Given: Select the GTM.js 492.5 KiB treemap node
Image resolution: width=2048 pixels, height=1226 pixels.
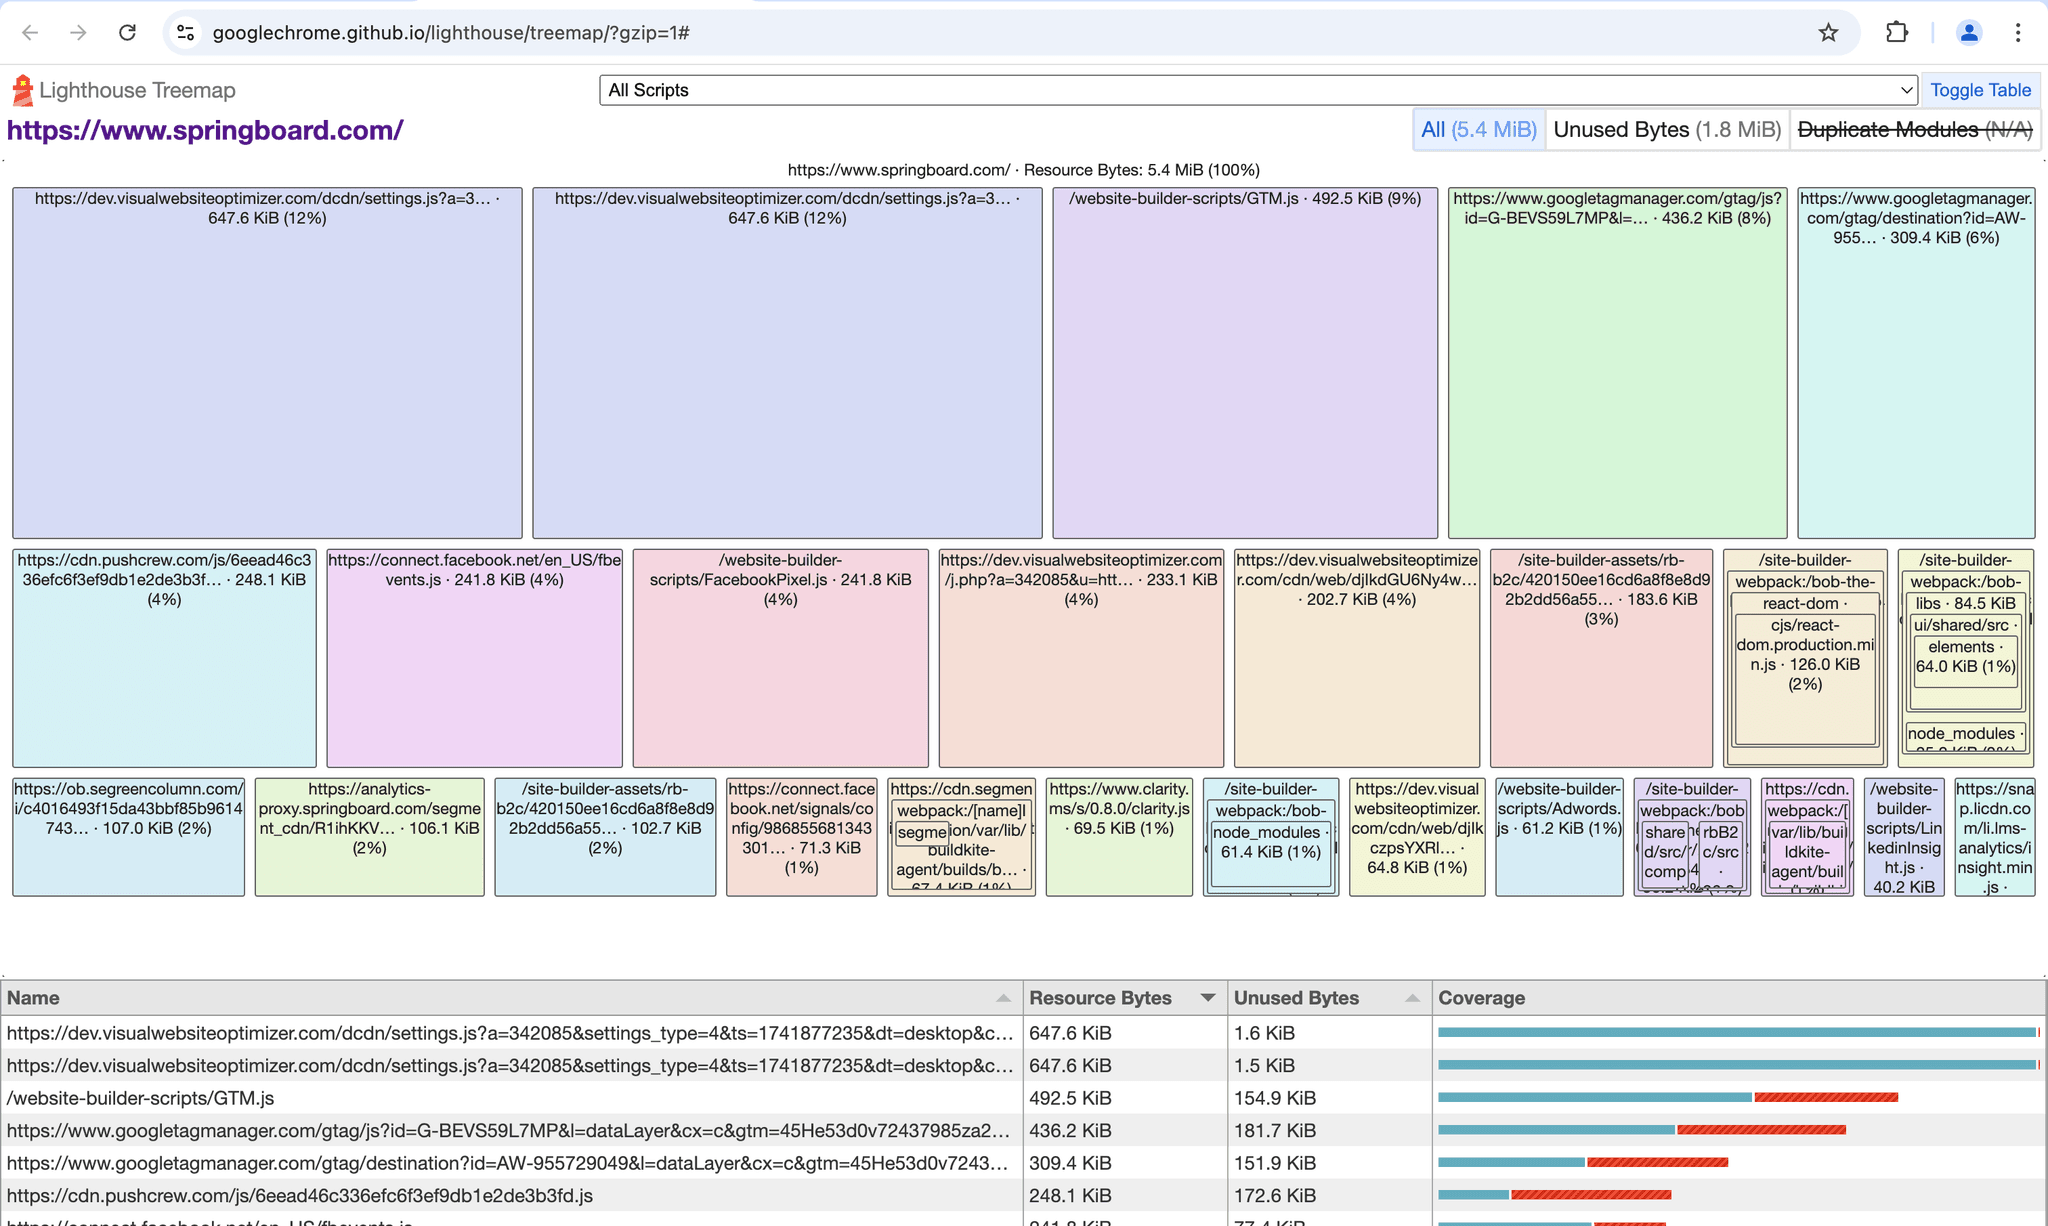Looking at the screenshot, I should (x=1245, y=363).
